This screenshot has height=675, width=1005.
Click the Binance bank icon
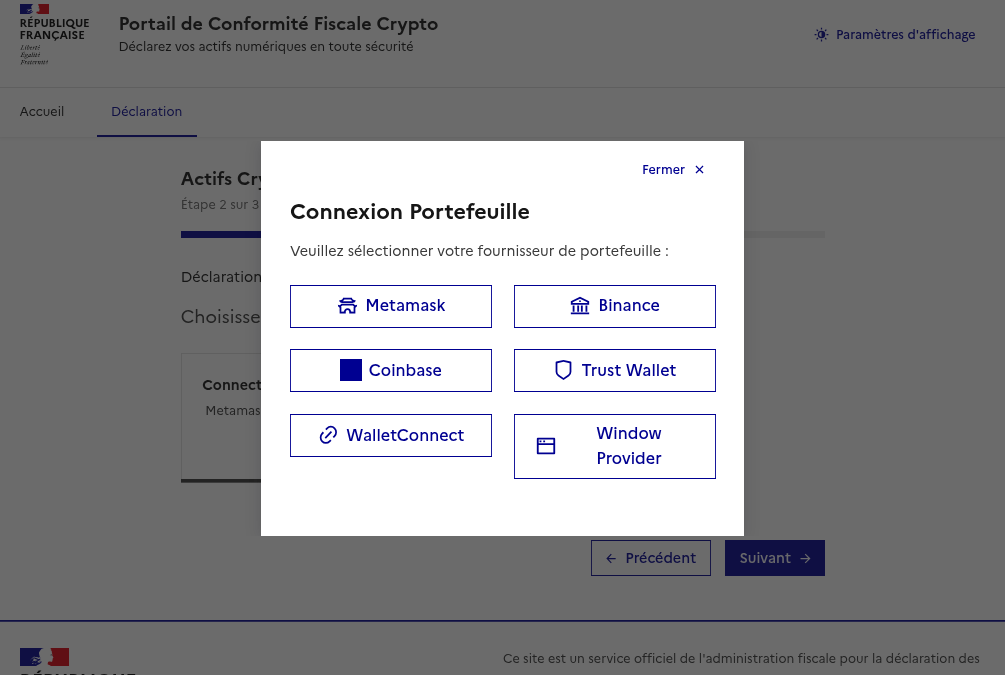(x=580, y=306)
